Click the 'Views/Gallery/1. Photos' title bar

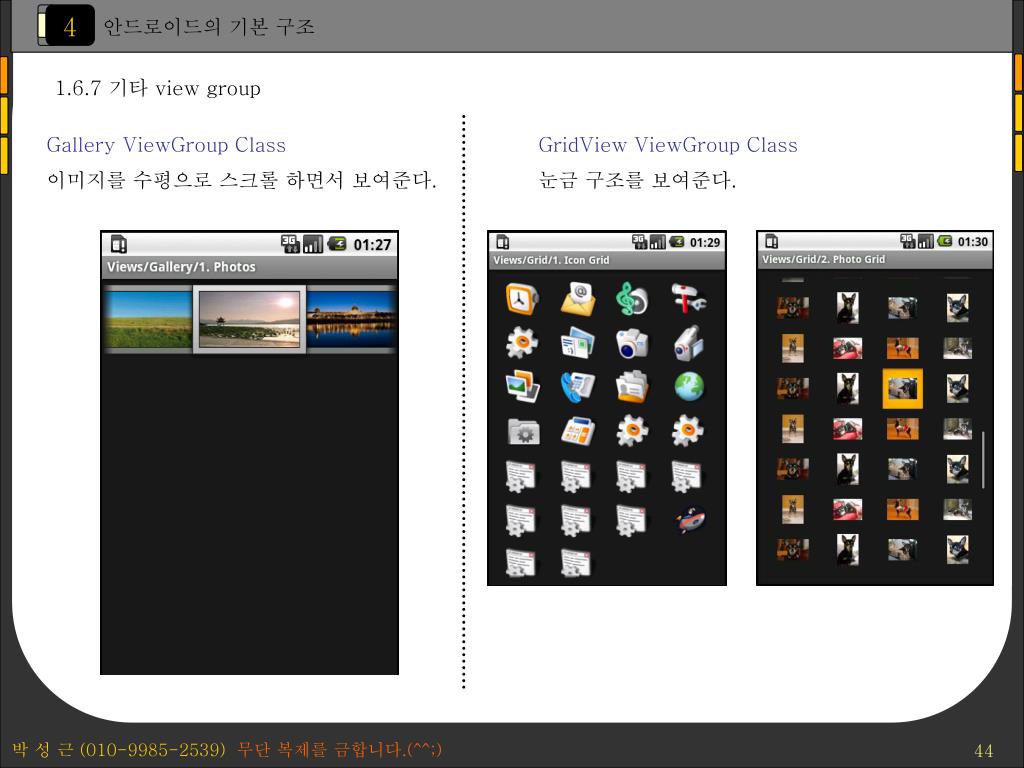(249, 267)
